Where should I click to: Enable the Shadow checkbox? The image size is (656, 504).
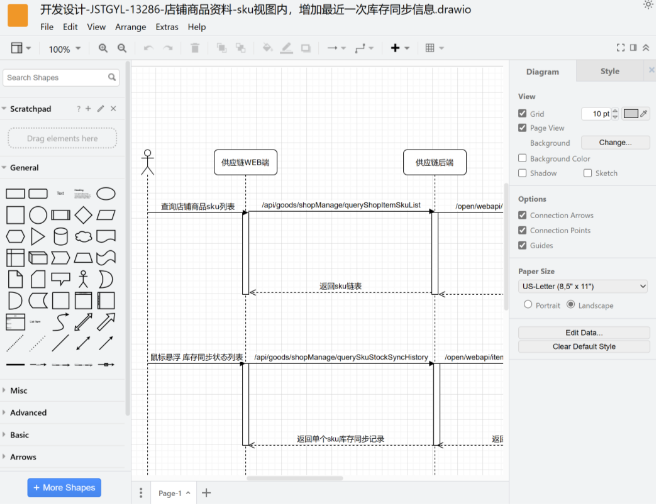point(523,173)
